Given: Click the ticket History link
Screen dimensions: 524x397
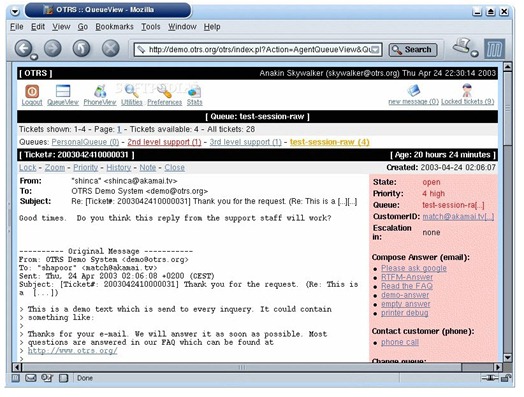Looking at the screenshot, I should pos(119,167).
